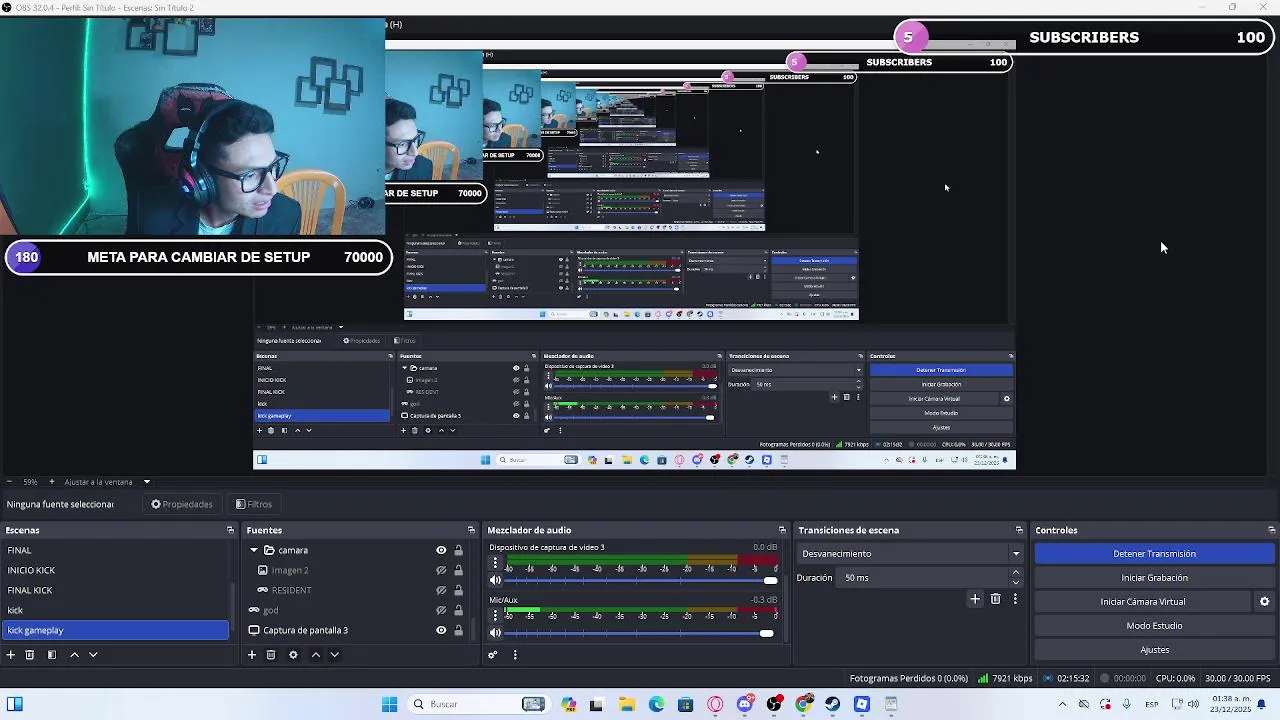Add a scene transition with the plus icon
Screen dimensions: 1280x720
(x=975, y=599)
